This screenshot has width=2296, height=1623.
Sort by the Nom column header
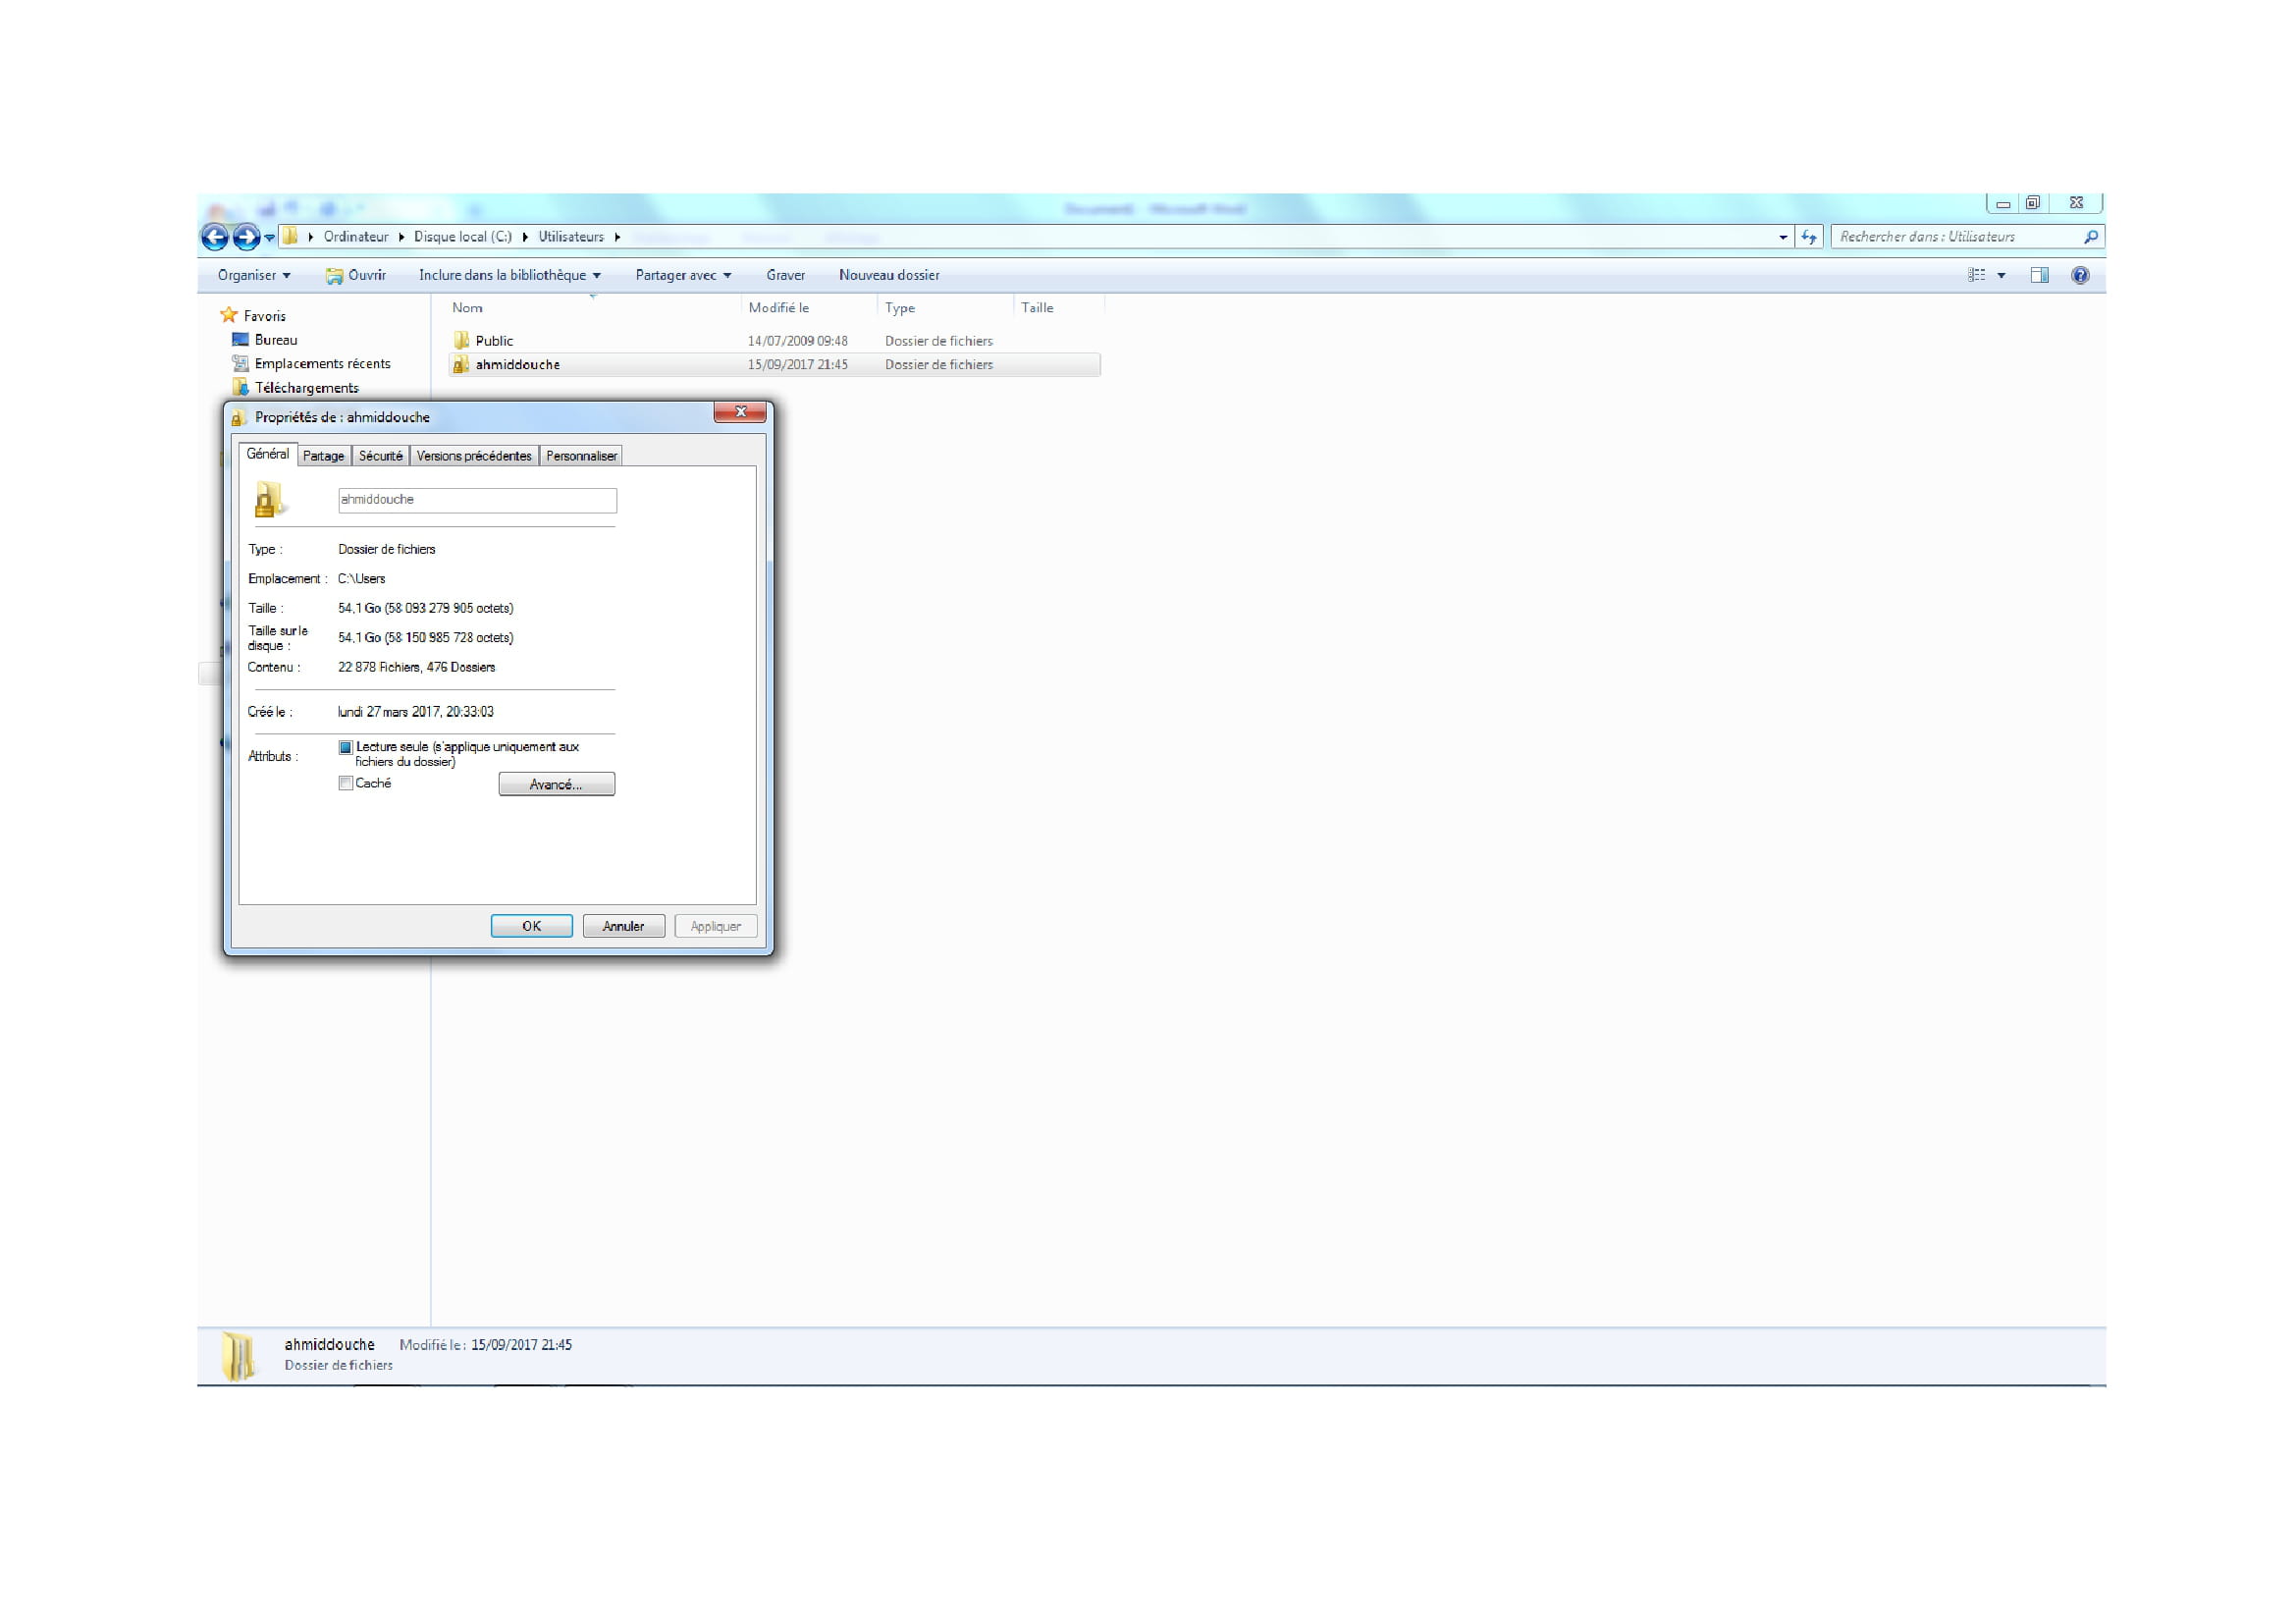pyautogui.click(x=594, y=308)
